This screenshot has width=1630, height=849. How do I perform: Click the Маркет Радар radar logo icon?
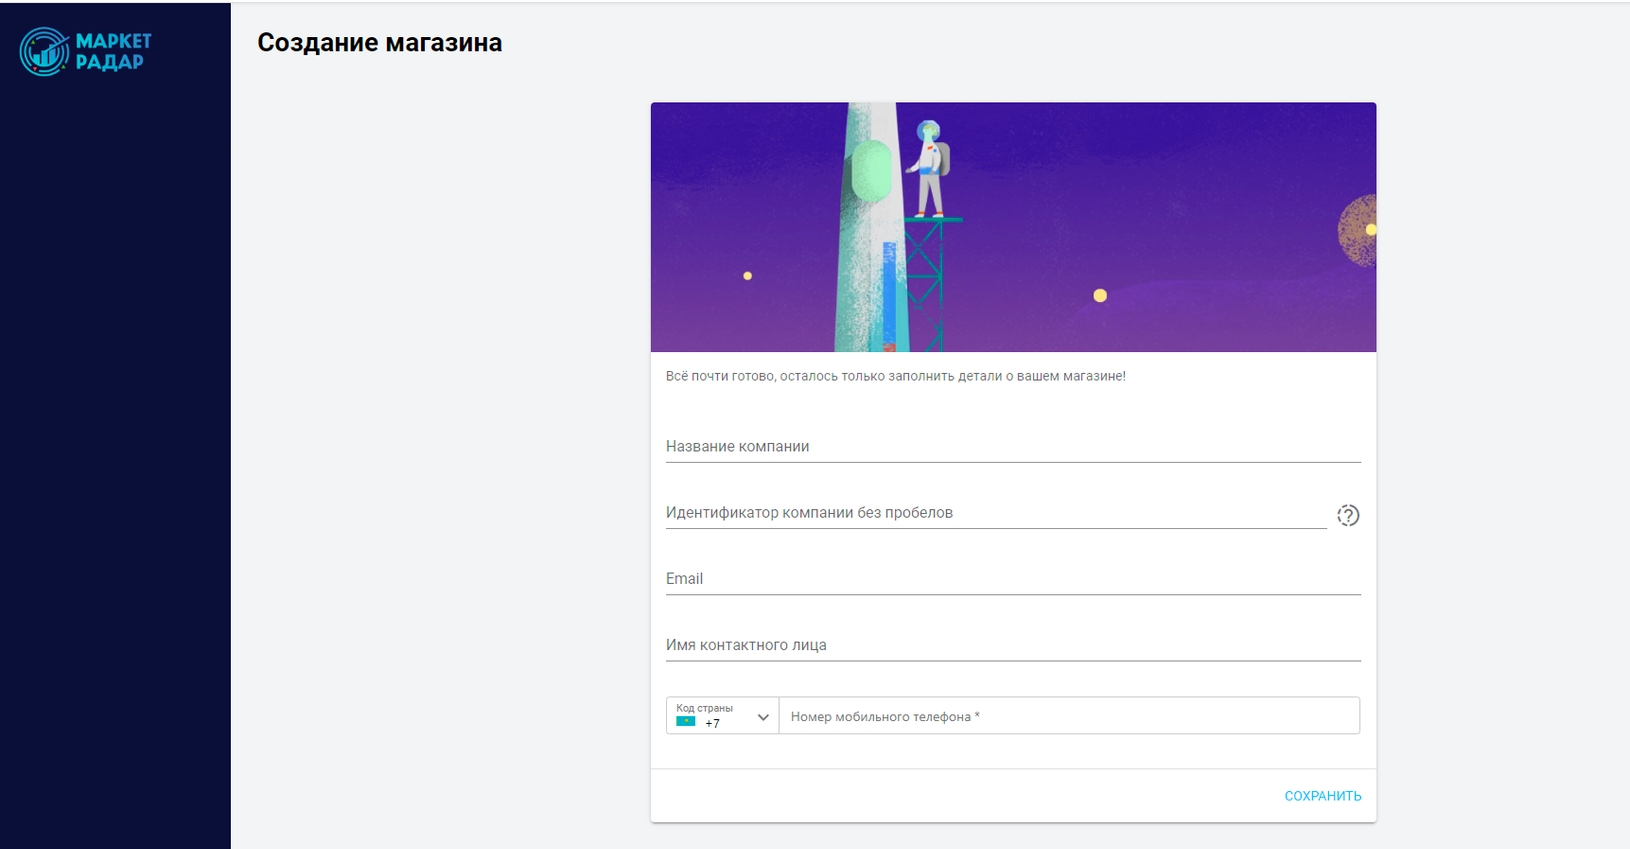(x=44, y=51)
